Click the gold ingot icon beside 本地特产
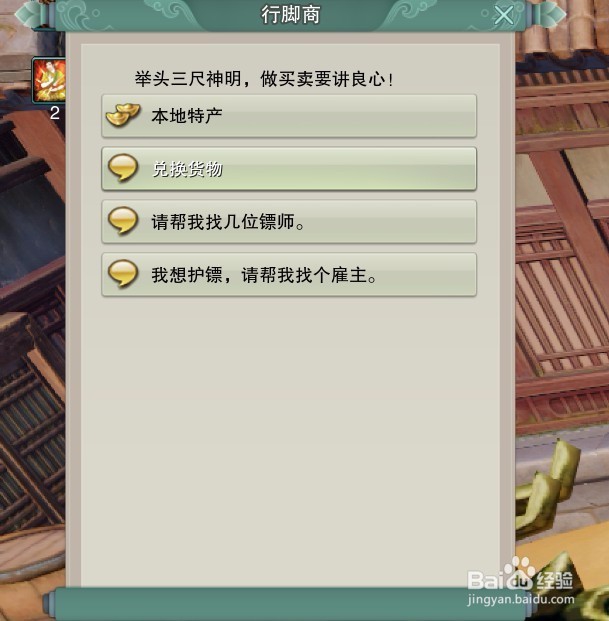This screenshot has height=621, width=609. [123, 115]
